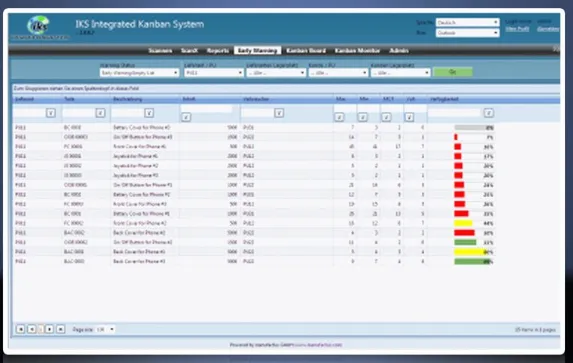Viewport: 573px width, 363px height.
Task: Open the Lieferanten Lagerplatz dropdown
Action: pos(276,73)
